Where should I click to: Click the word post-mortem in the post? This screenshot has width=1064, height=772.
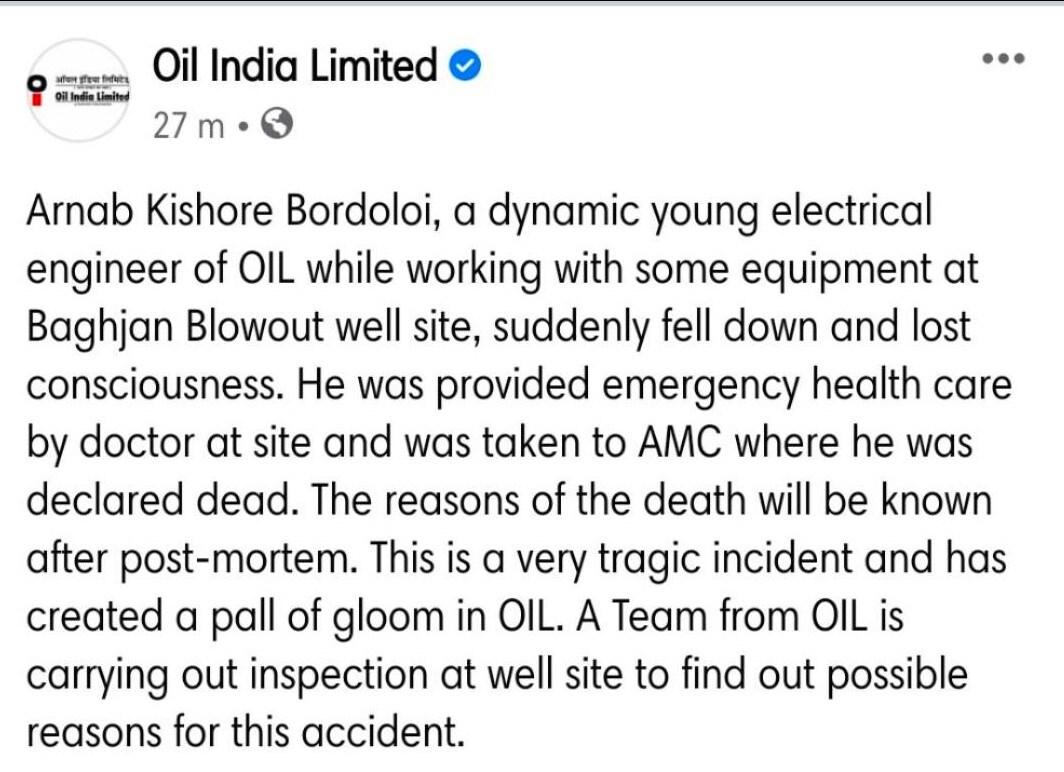(x=238, y=560)
